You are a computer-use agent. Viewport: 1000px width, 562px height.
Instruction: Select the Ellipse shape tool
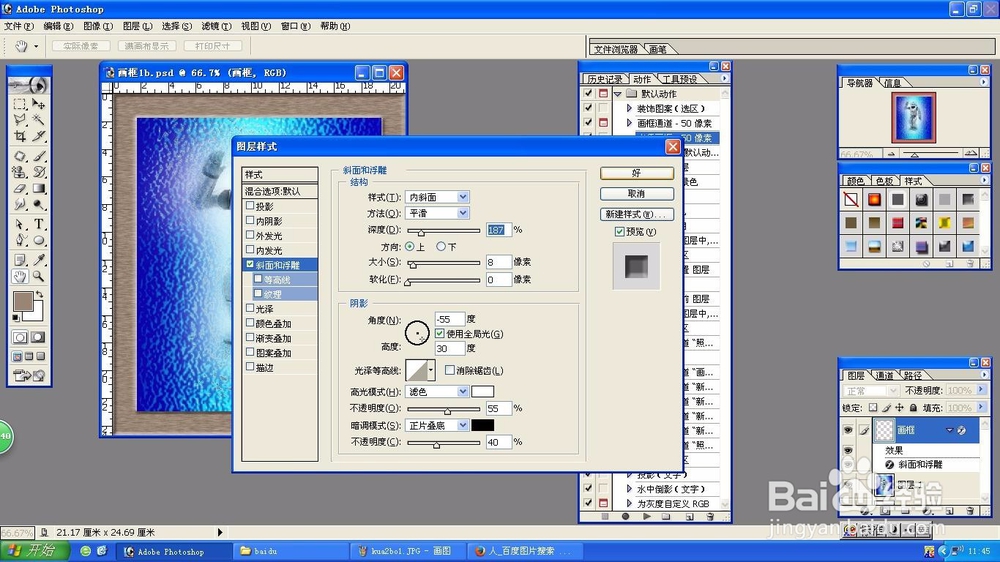coord(39,240)
